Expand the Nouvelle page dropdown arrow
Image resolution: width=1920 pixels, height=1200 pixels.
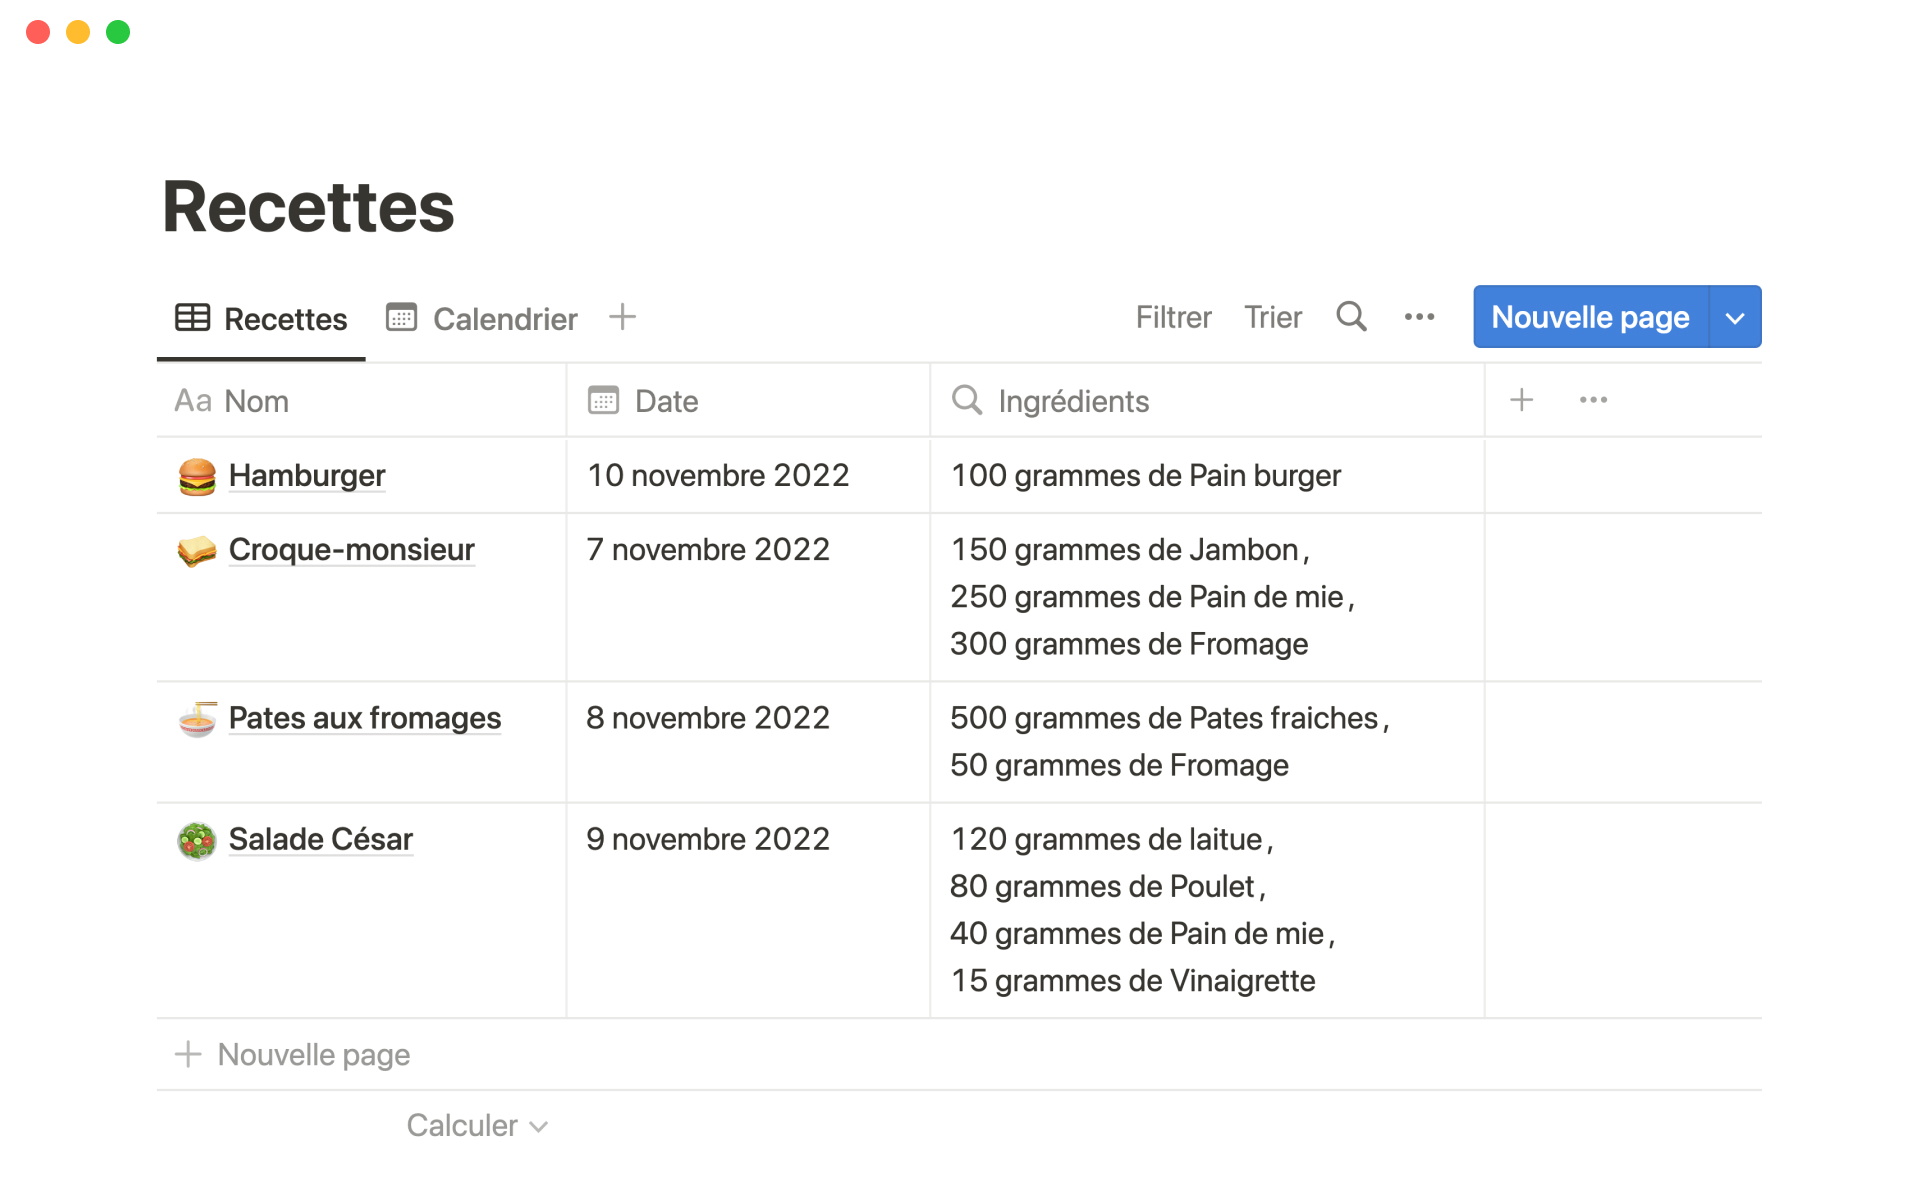click(1735, 318)
